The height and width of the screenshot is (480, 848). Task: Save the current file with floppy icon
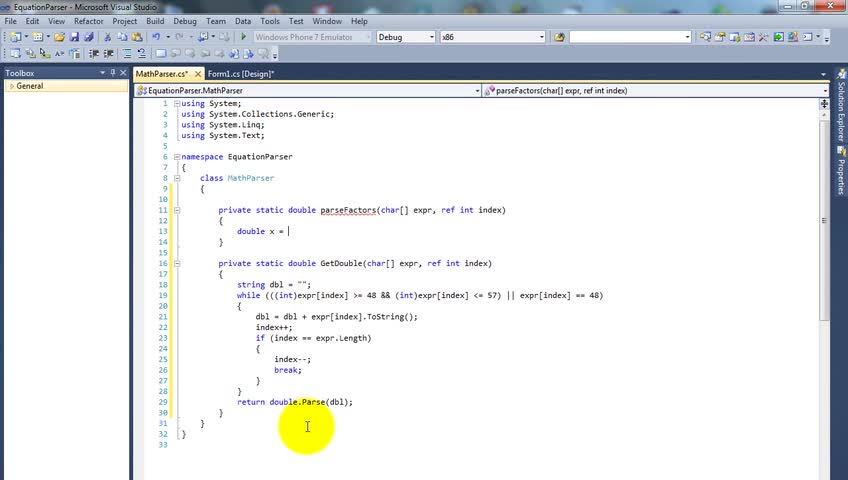pos(74,37)
